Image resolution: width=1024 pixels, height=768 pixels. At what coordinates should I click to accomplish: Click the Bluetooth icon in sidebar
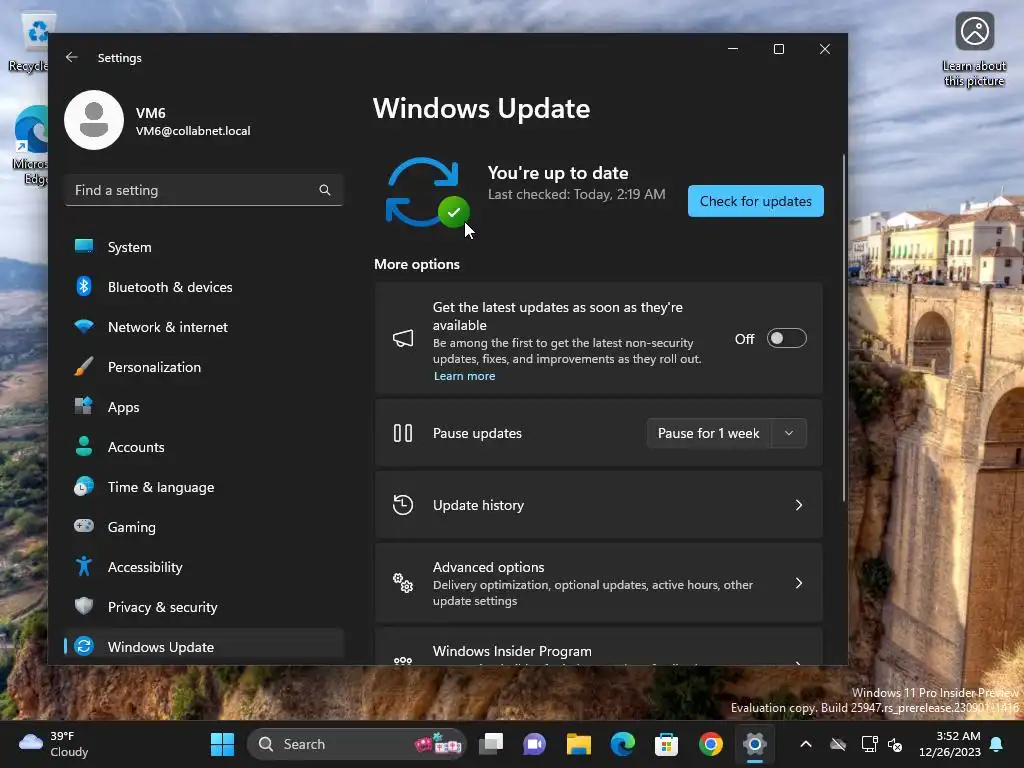click(84, 286)
